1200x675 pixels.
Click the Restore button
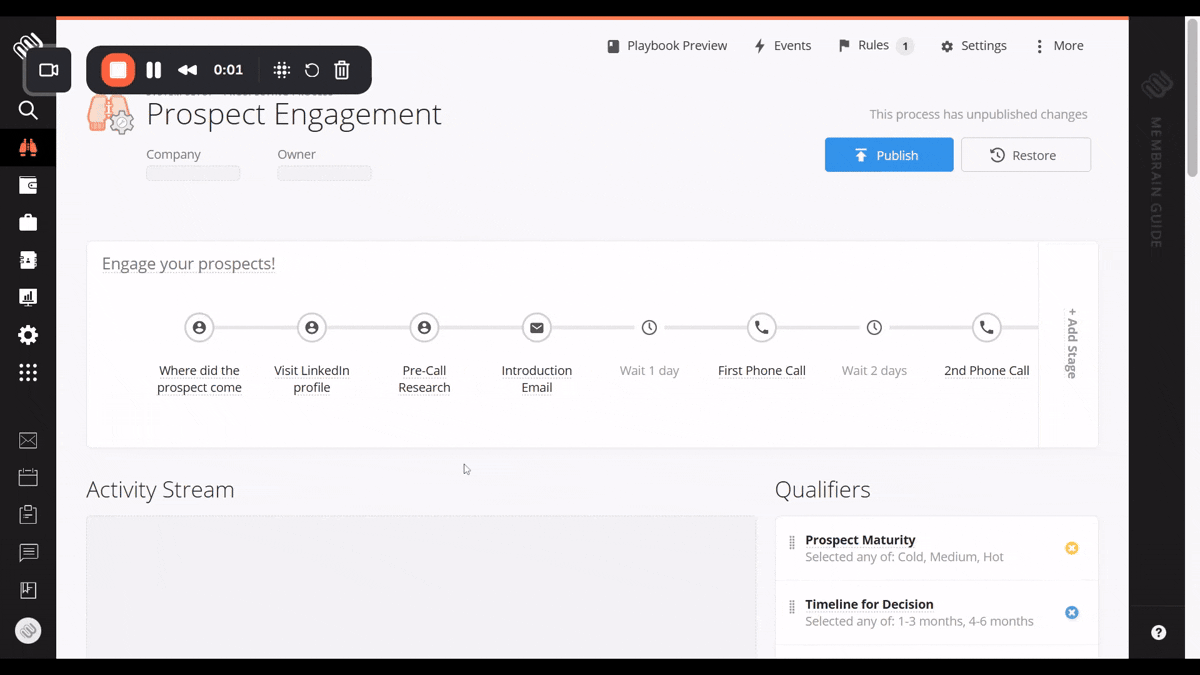(x=1025, y=155)
